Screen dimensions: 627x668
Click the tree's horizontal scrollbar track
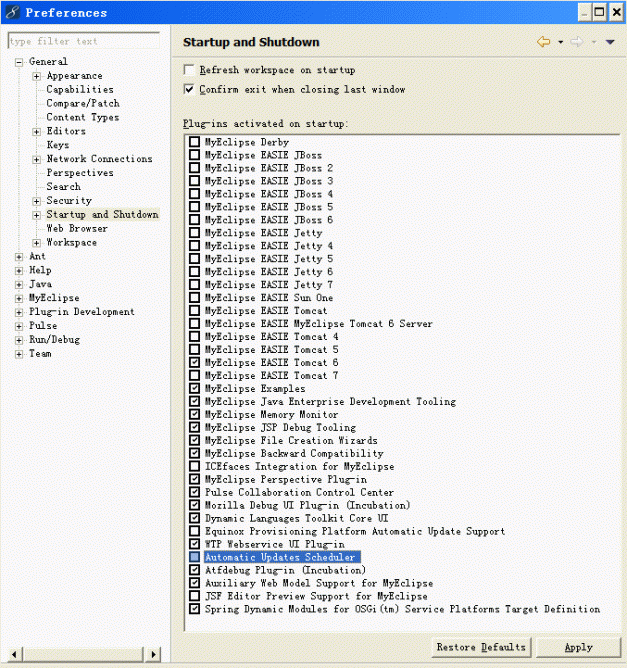83,654
